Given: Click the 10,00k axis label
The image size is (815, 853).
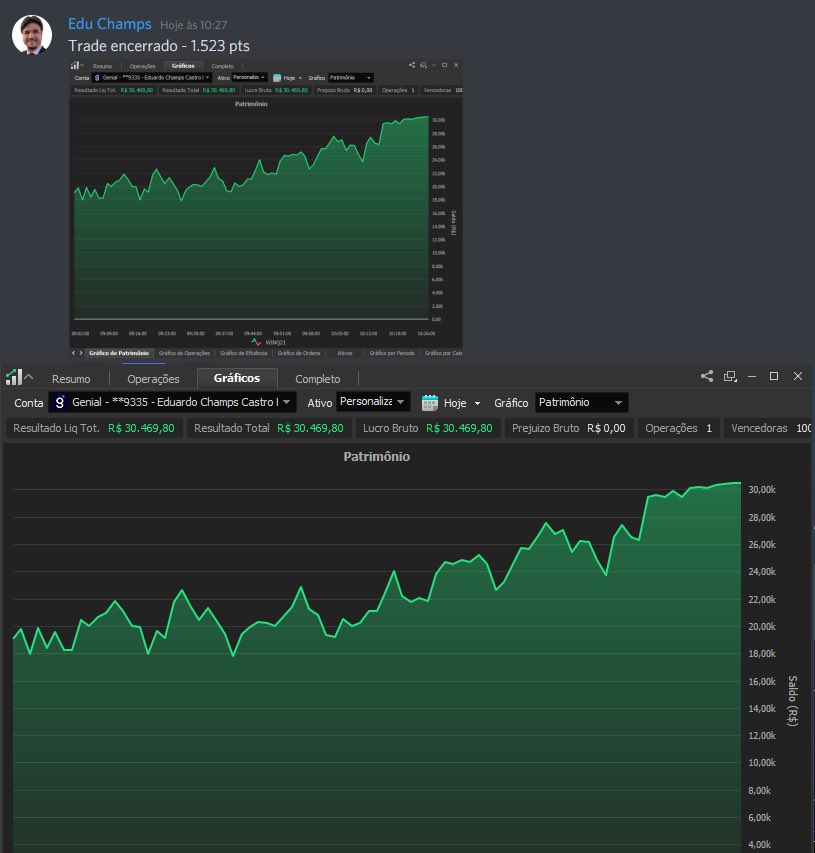Looking at the screenshot, I should coord(762,763).
